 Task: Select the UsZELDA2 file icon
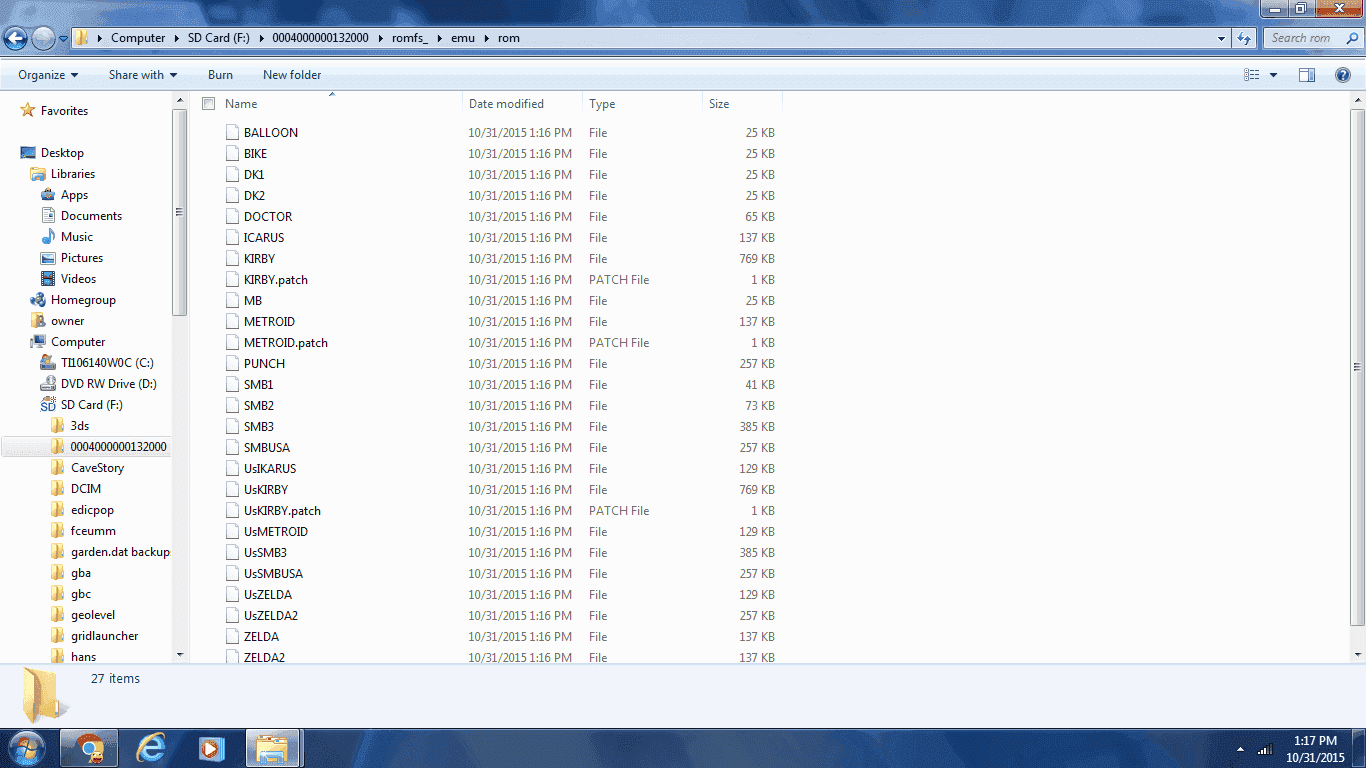(232, 616)
